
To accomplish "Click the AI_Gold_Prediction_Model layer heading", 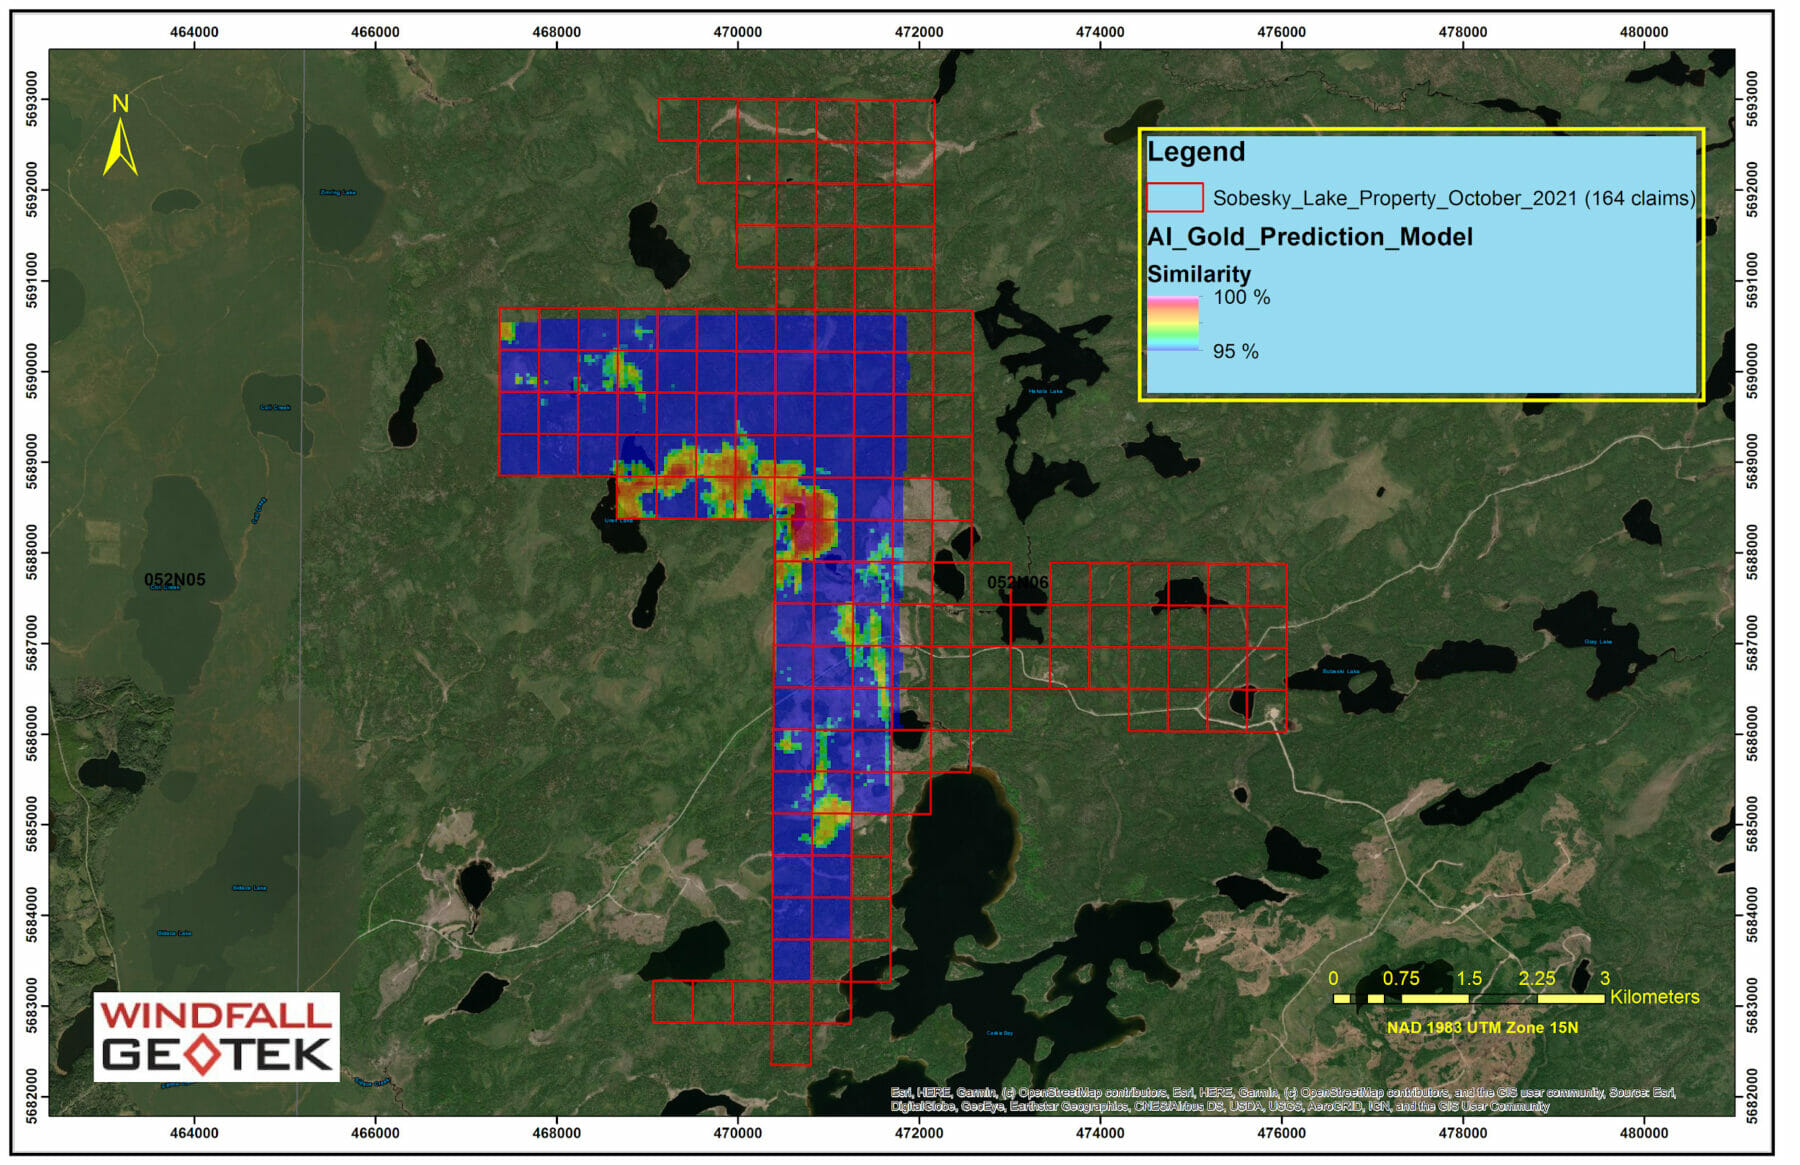I will point(1309,237).
